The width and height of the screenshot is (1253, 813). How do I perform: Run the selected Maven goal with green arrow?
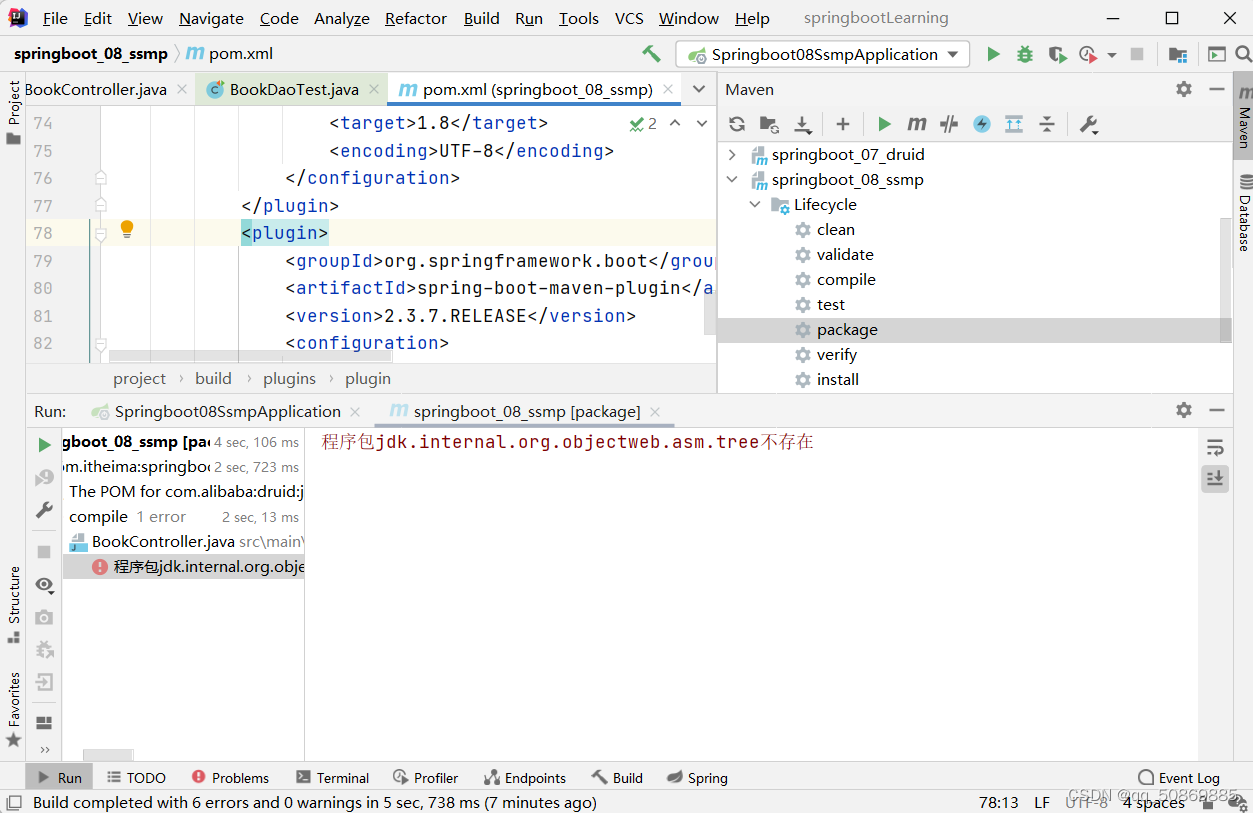click(884, 124)
